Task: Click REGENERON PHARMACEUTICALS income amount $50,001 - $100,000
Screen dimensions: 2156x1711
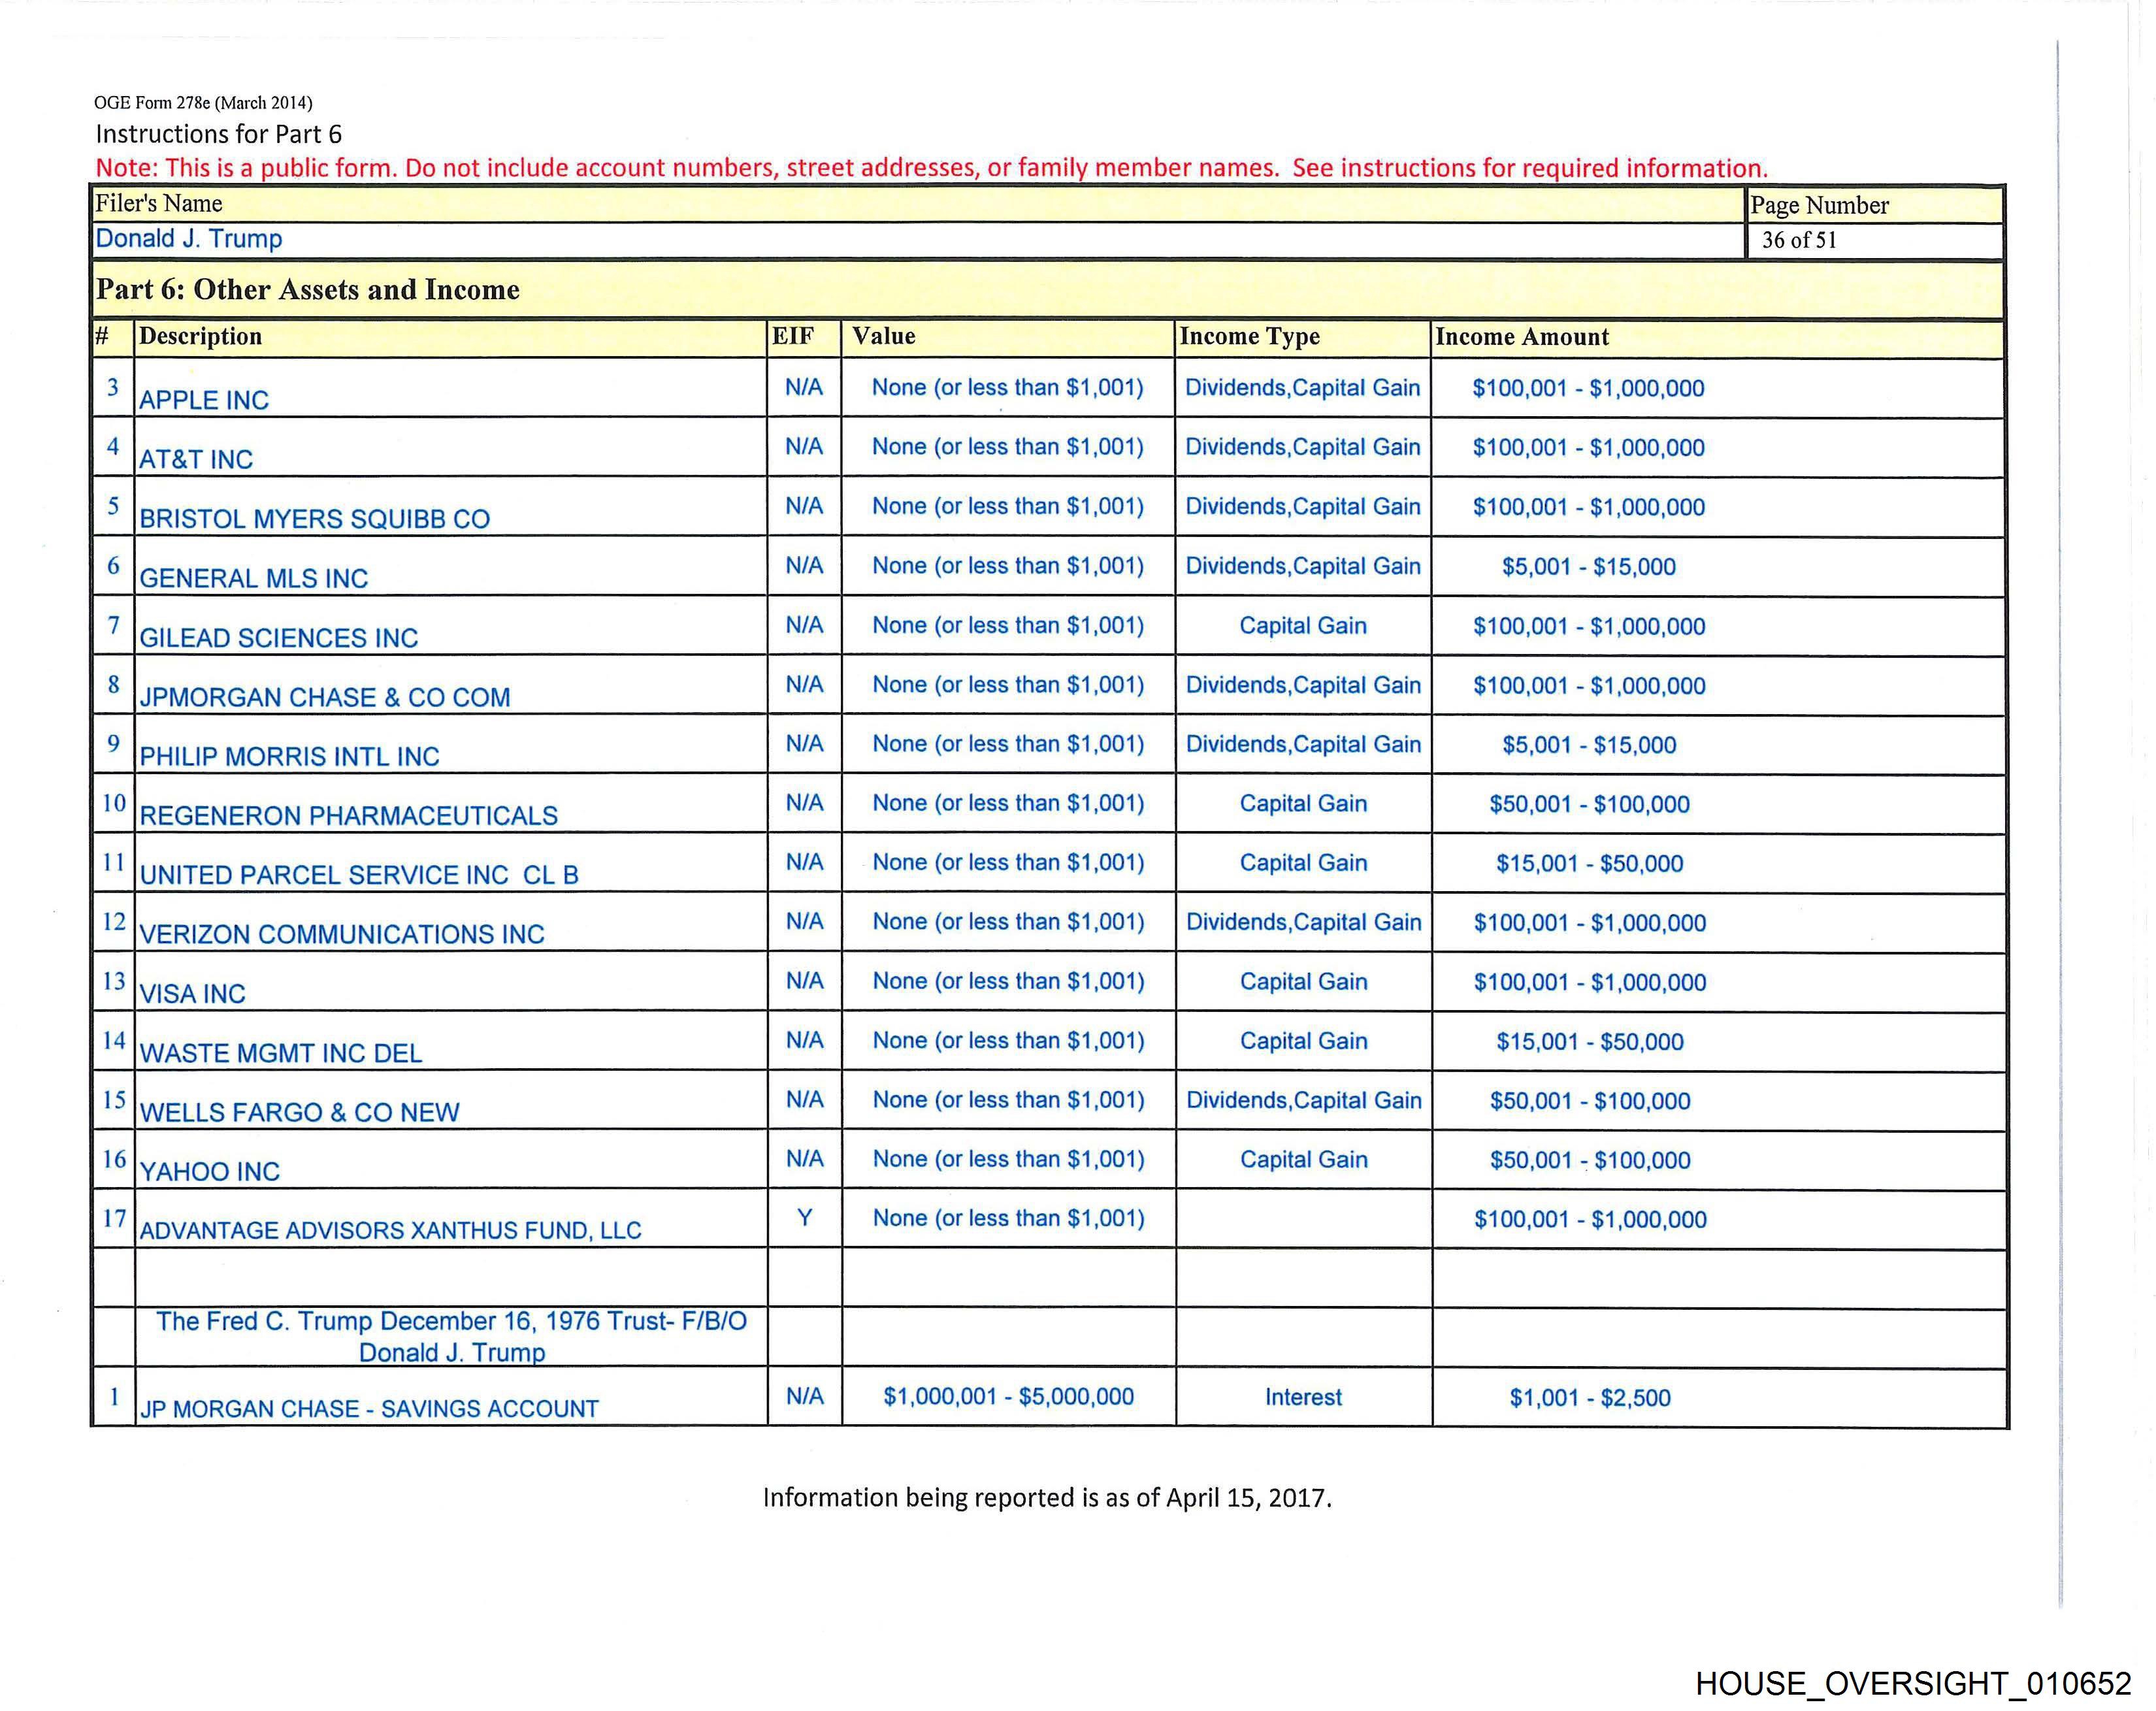Action: pyautogui.click(x=1589, y=804)
